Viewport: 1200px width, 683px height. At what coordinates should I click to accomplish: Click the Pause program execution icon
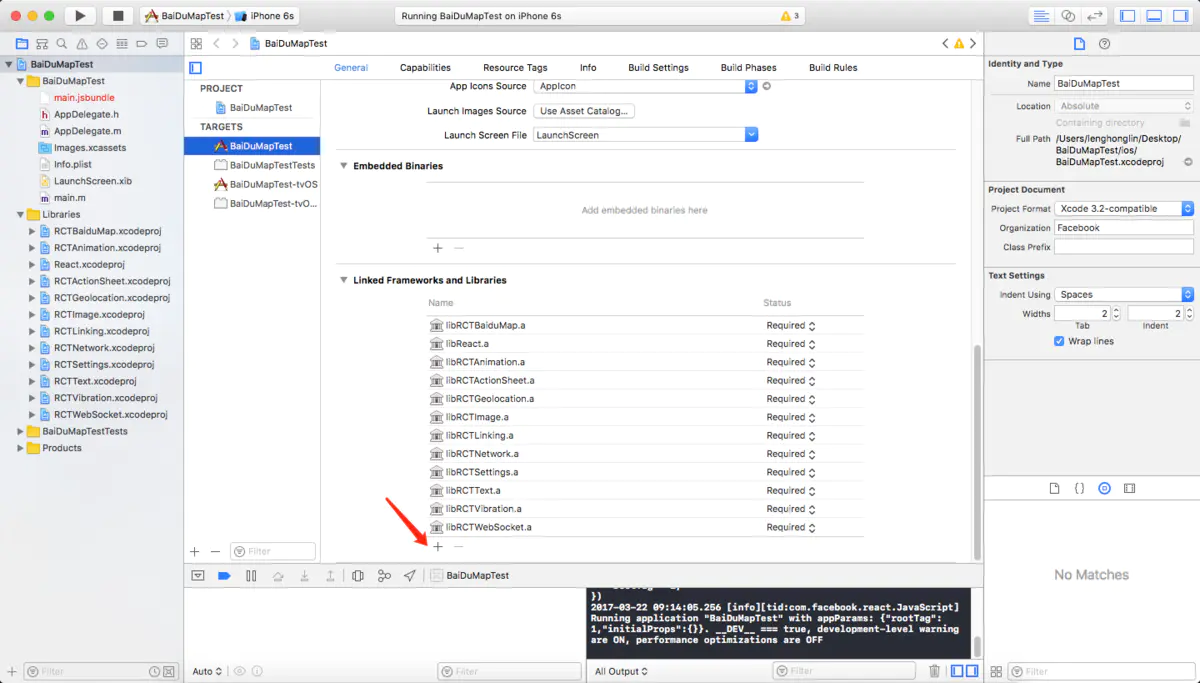click(251, 576)
